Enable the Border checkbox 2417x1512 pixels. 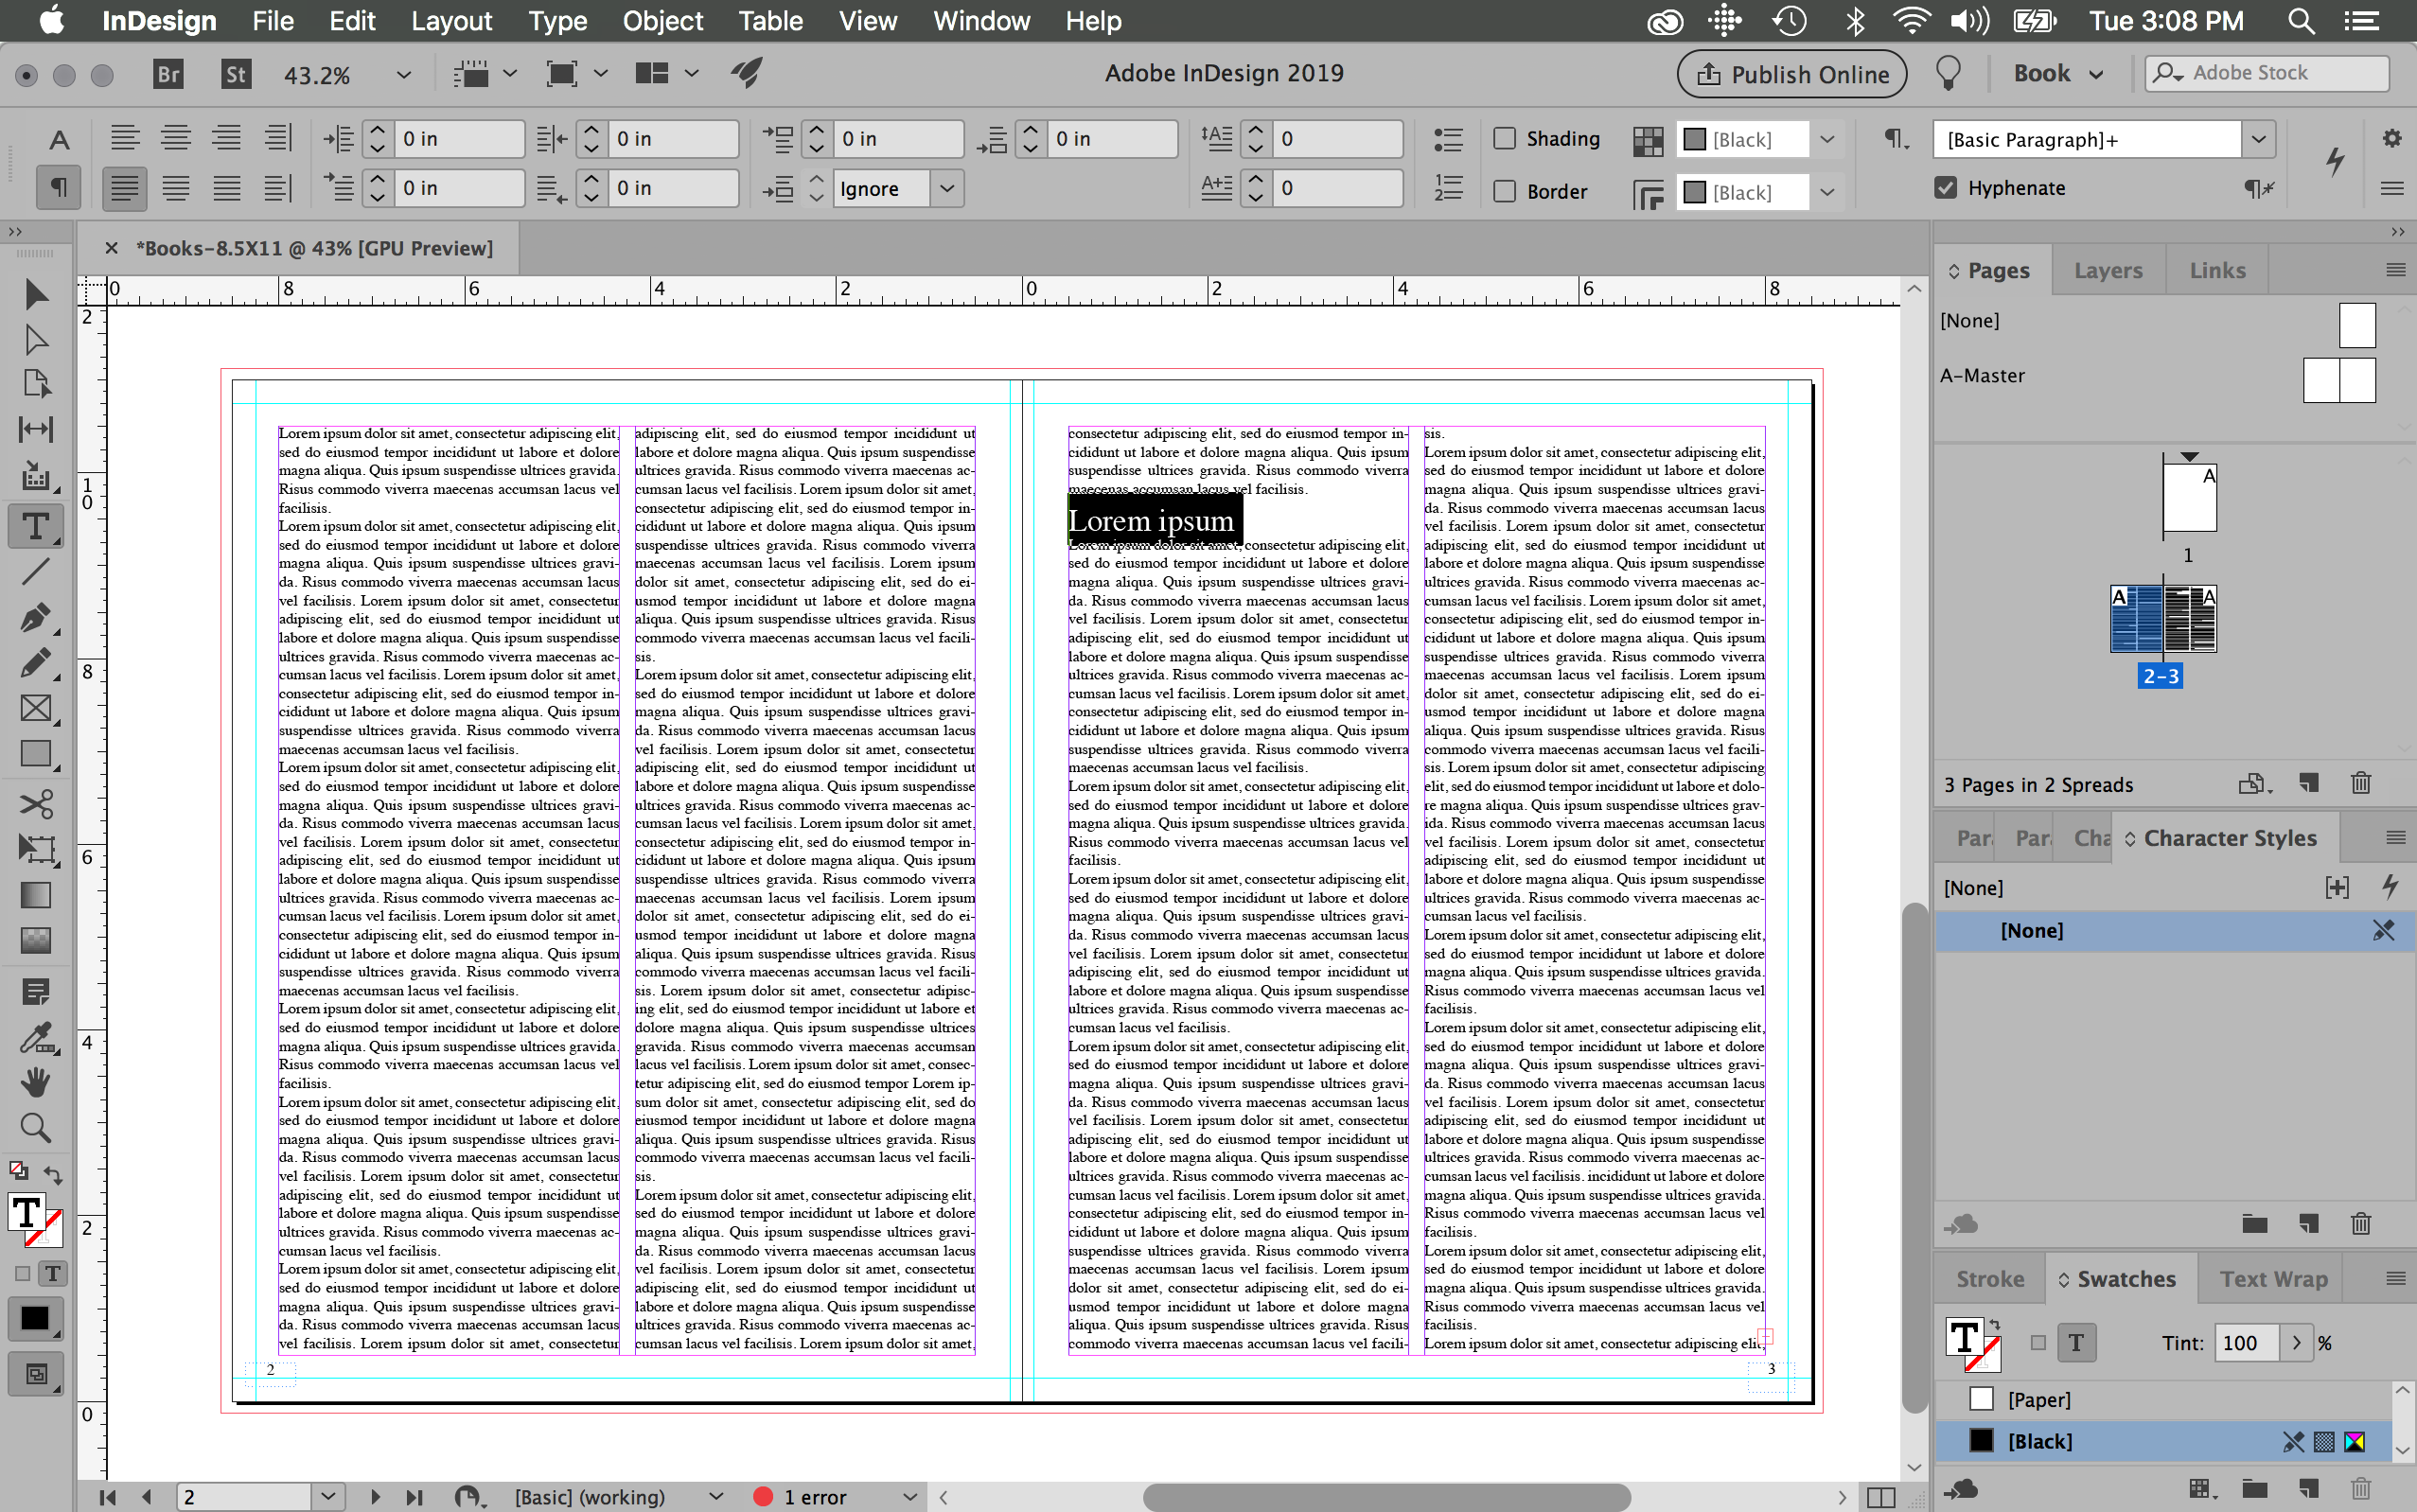[1505, 191]
